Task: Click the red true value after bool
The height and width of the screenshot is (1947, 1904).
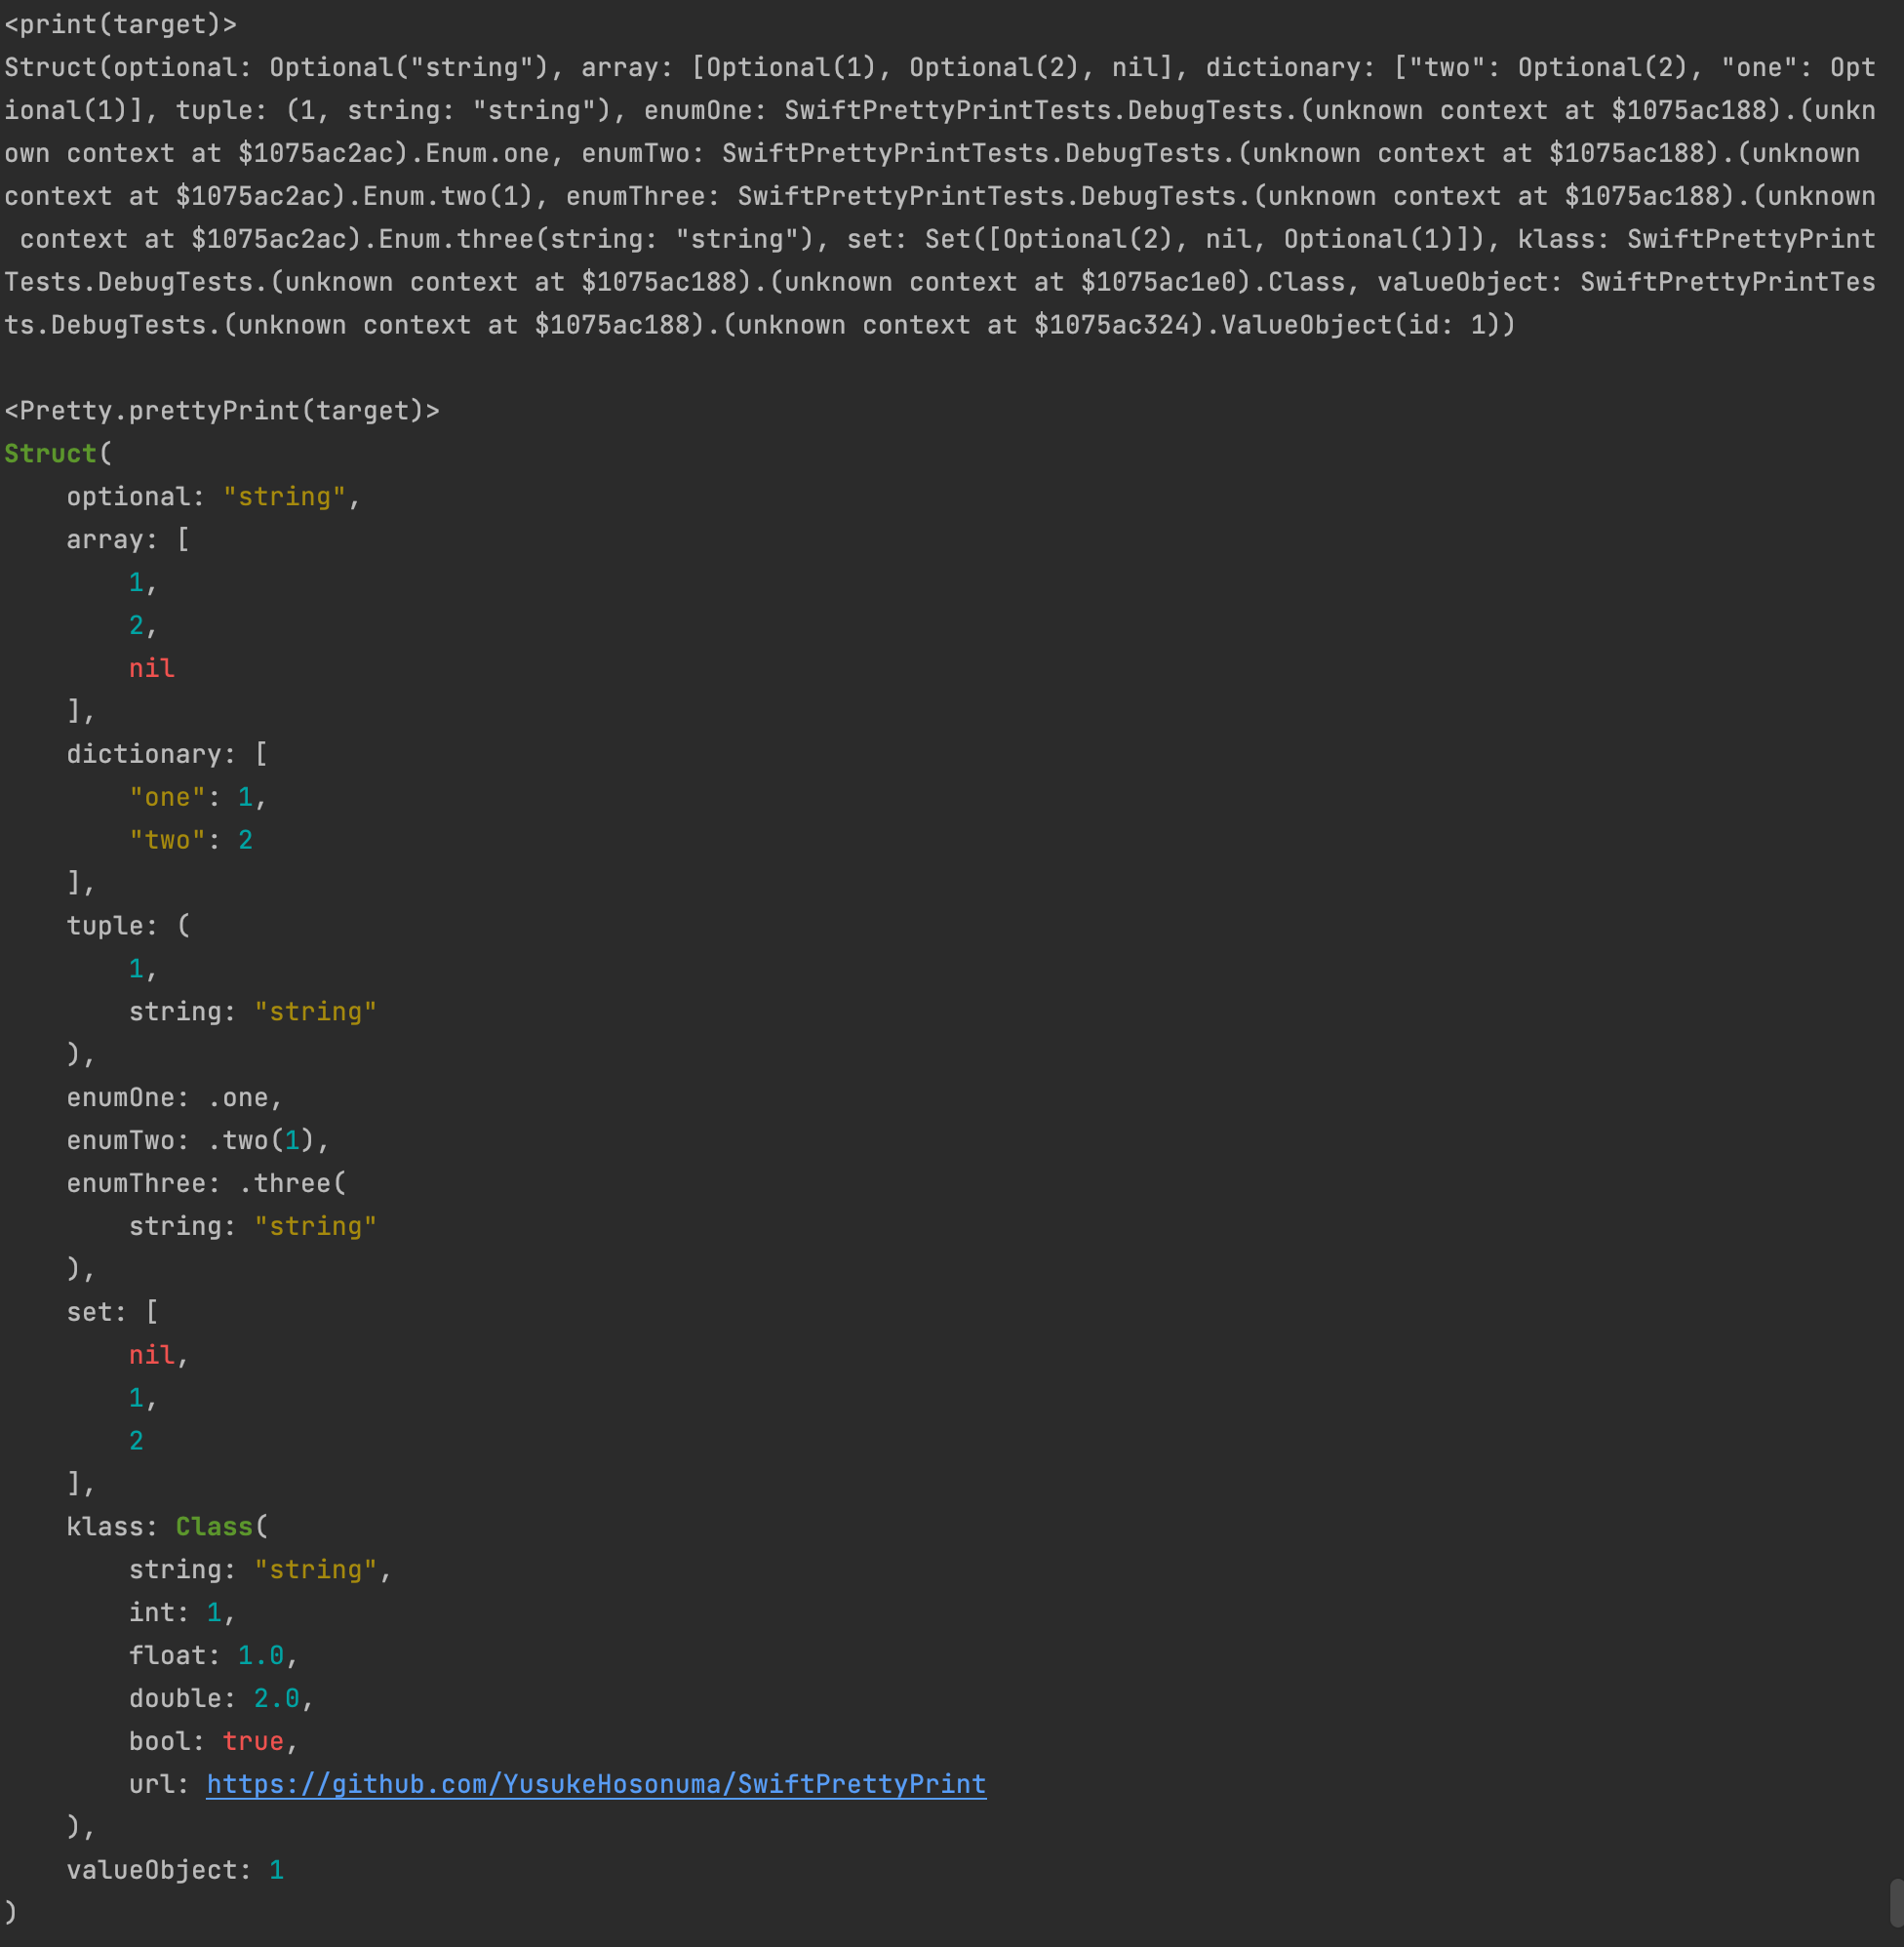Action: click(x=253, y=1741)
